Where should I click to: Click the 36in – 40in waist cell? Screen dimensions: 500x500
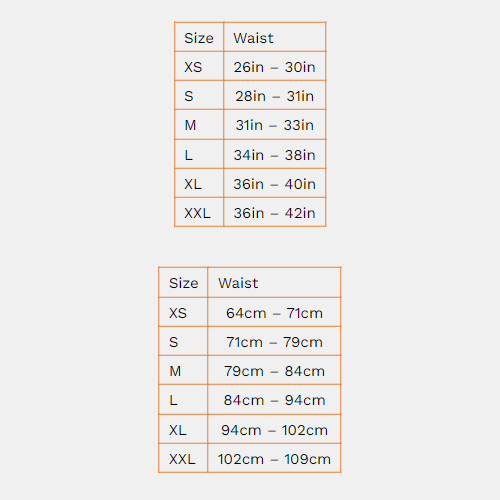coord(275,184)
